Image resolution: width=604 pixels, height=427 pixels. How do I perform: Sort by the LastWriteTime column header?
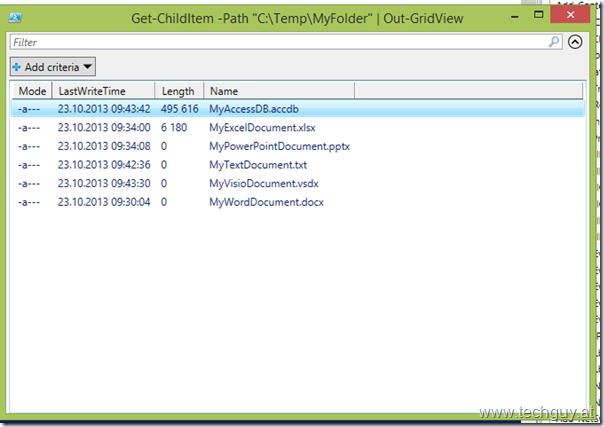point(104,91)
